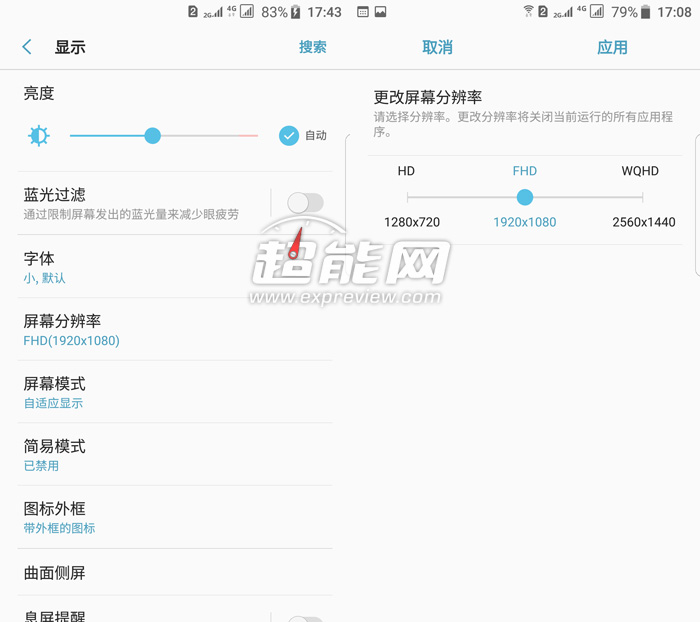
Task: Tap the 小, 默认 font value
Action: tap(45, 278)
